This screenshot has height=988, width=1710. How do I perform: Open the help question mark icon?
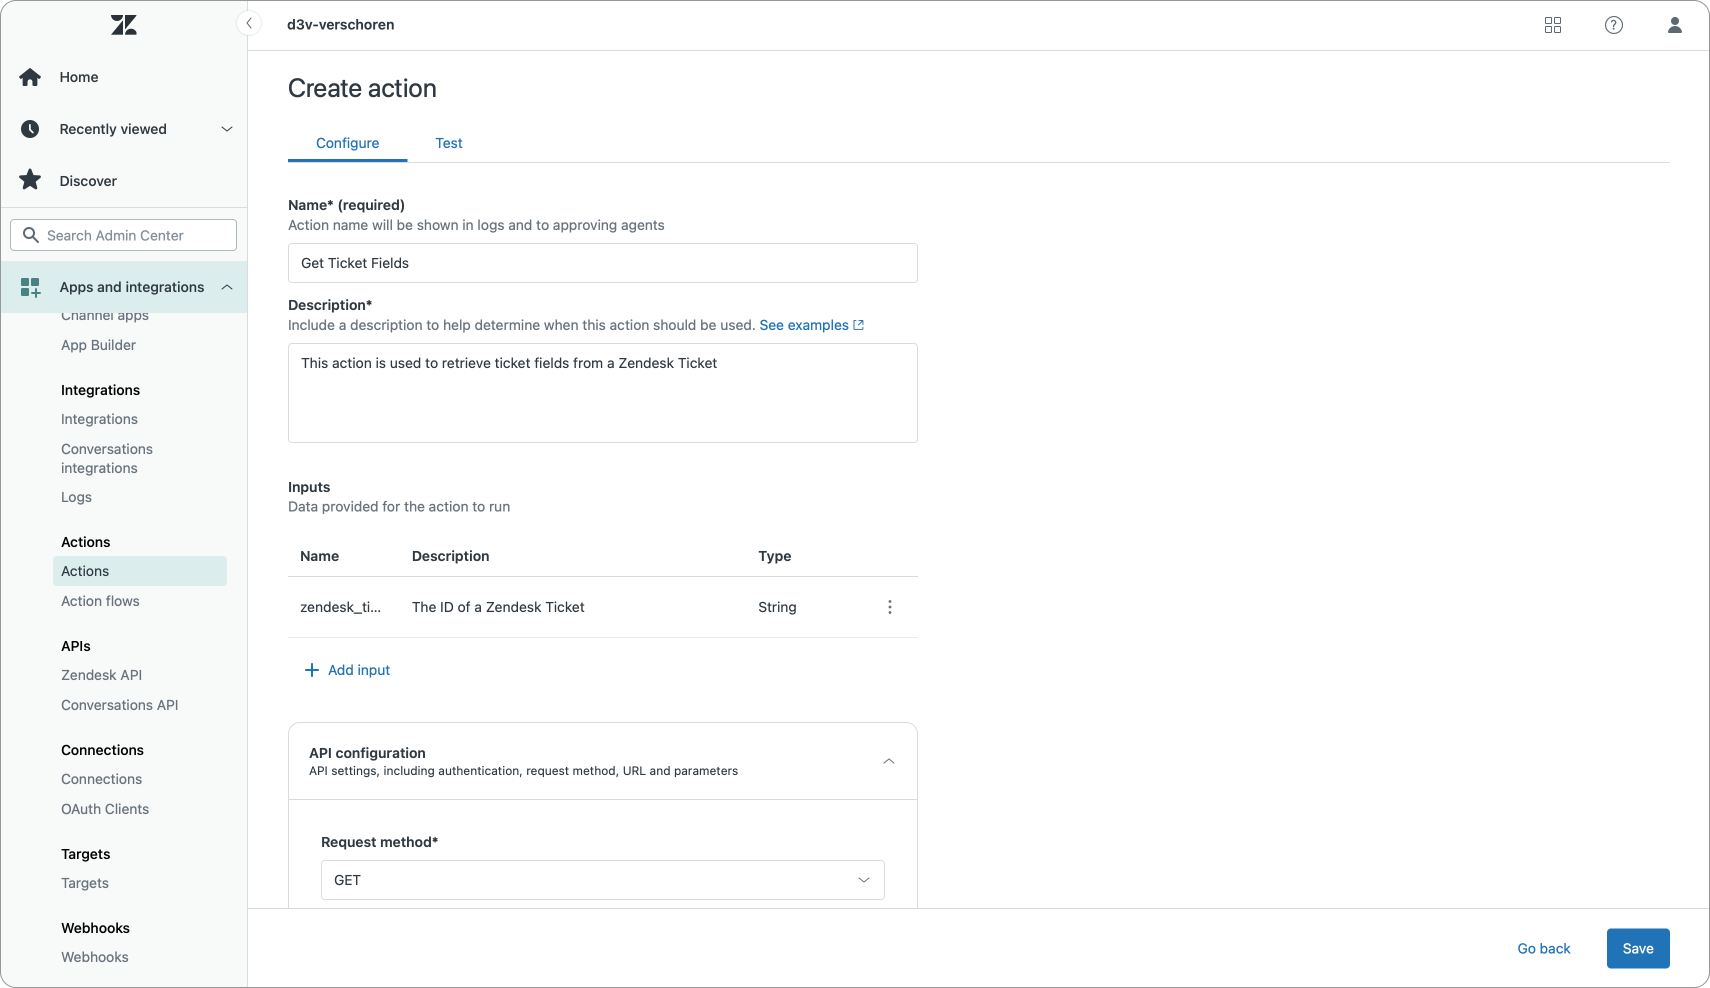[x=1614, y=25]
